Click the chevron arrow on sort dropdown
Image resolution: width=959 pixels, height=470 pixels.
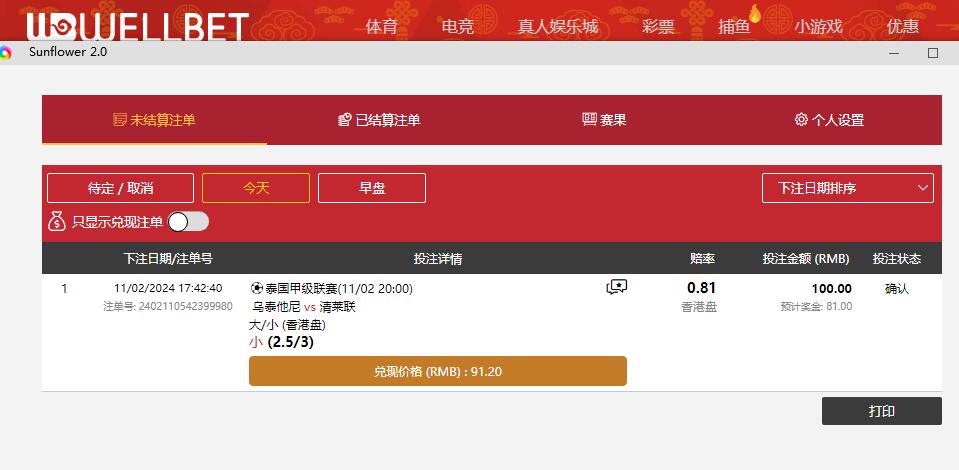tap(923, 188)
